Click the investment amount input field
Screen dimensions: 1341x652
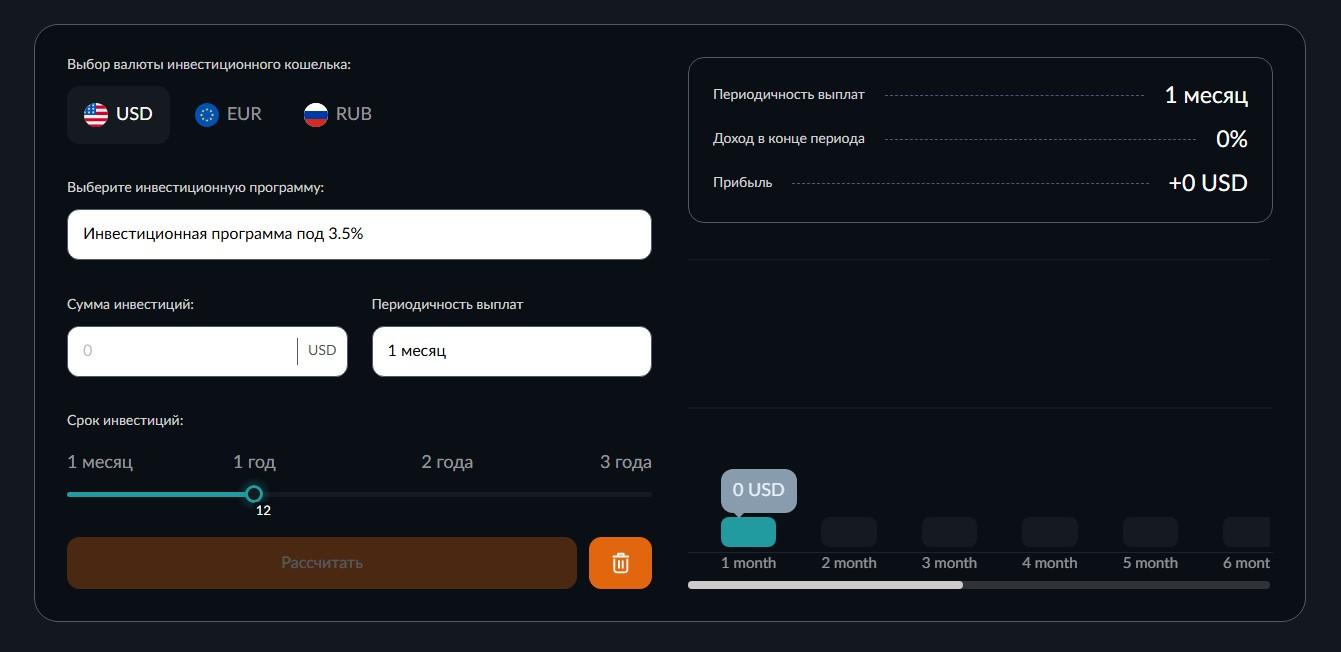[x=183, y=351]
